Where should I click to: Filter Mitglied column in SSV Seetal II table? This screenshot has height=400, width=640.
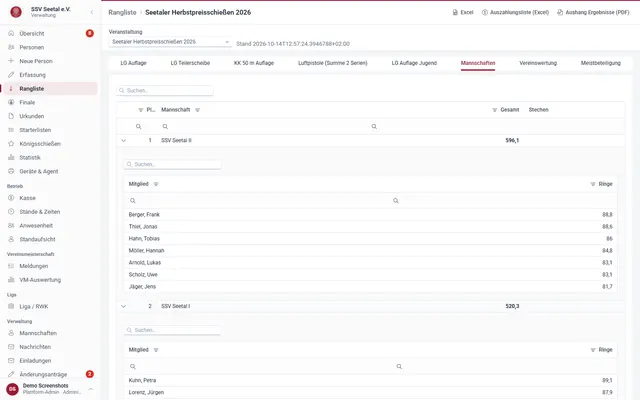[x=156, y=184]
